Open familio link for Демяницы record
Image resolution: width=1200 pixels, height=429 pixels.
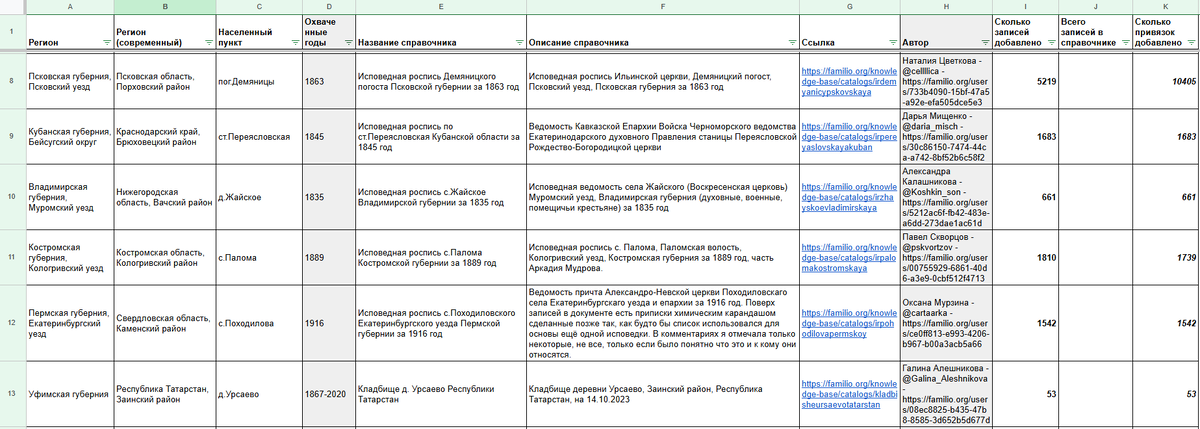(x=848, y=81)
